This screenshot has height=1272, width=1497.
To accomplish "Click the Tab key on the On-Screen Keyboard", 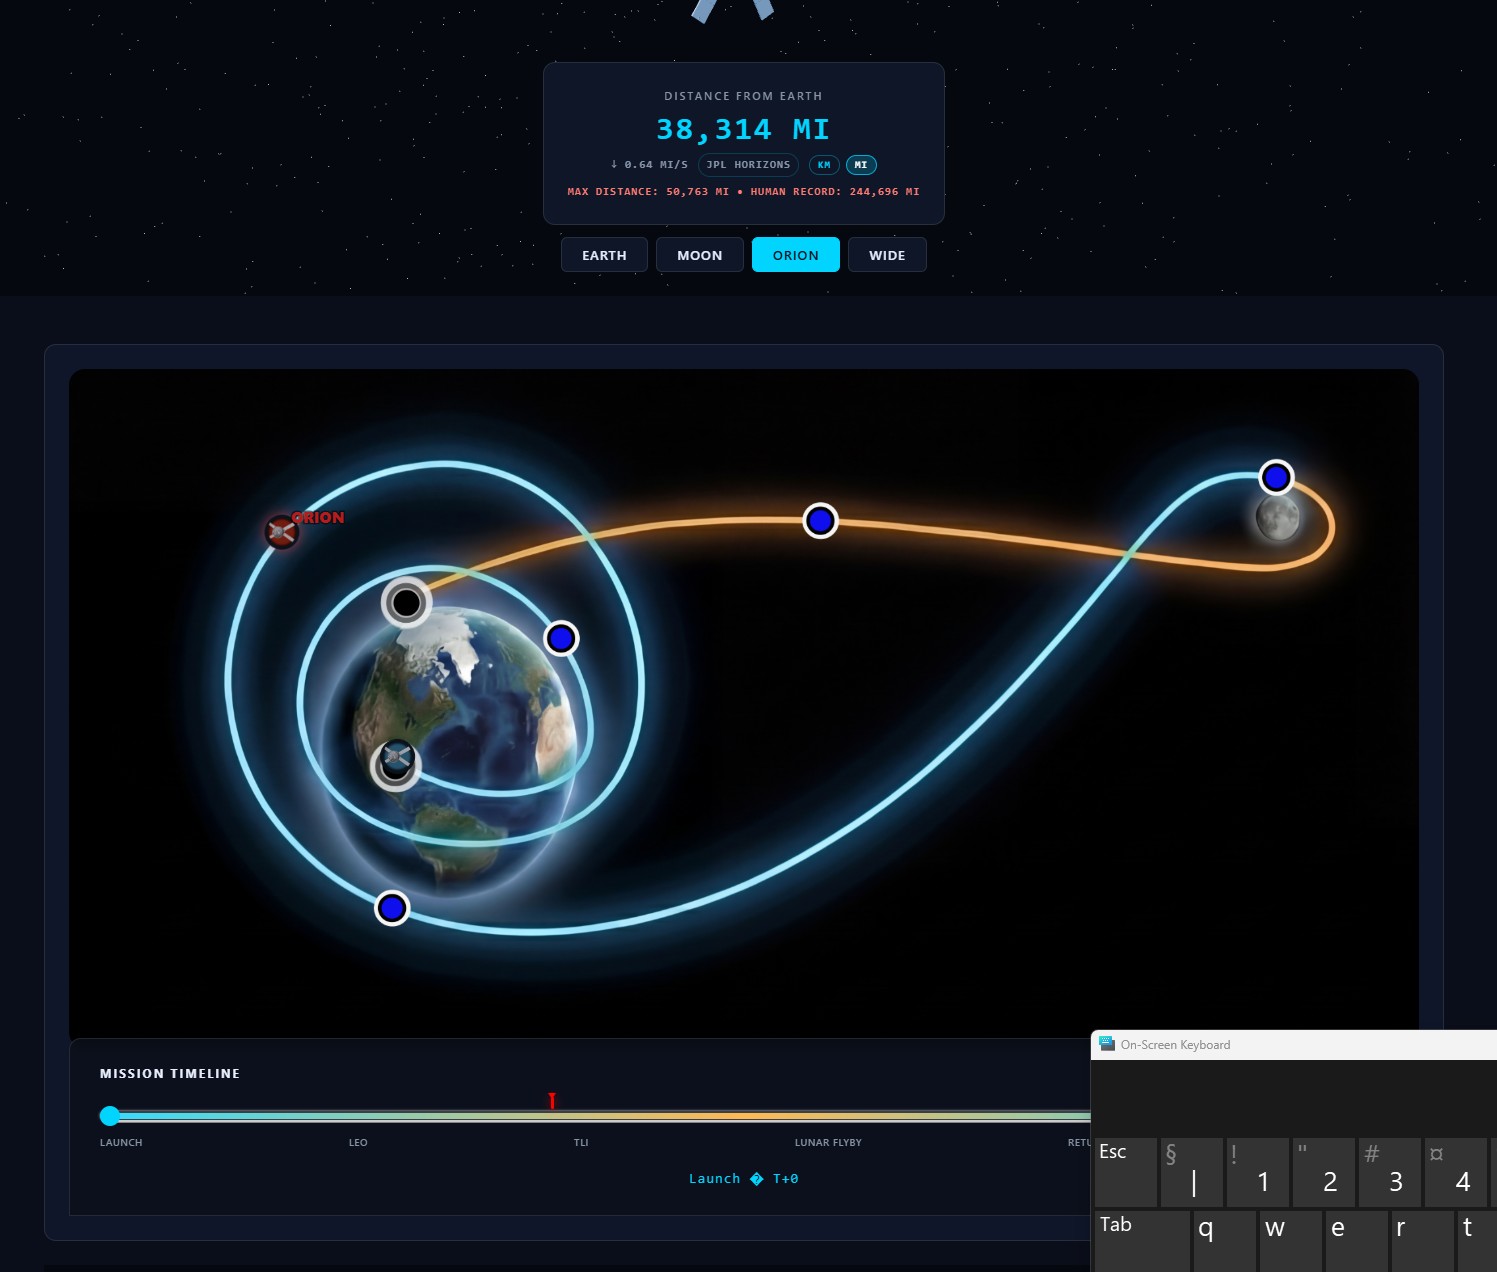I will (x=1143, y=1242).
